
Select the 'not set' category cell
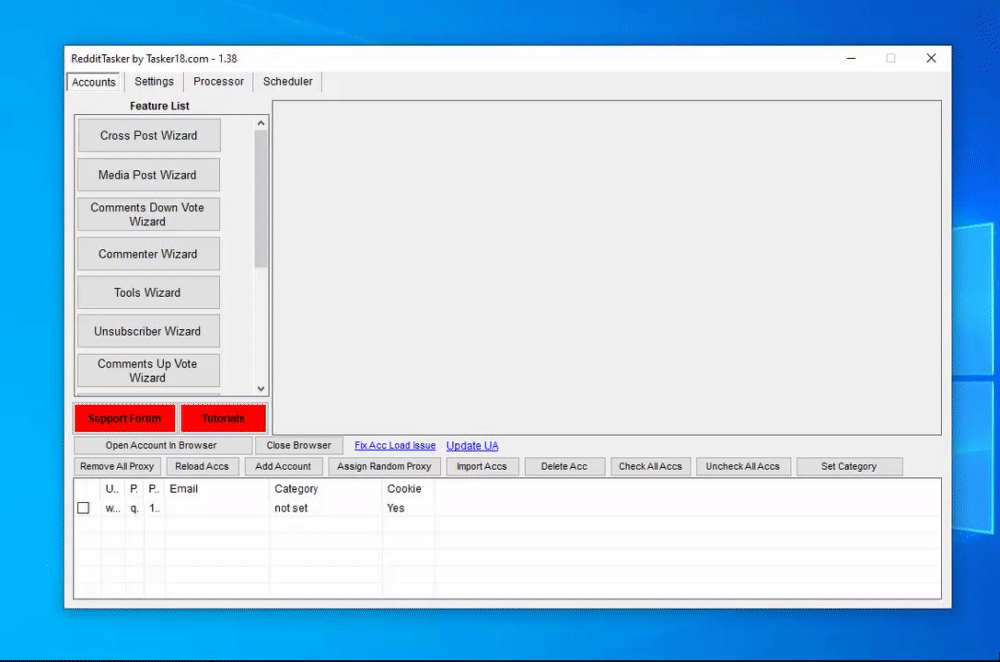coord(325,508)
